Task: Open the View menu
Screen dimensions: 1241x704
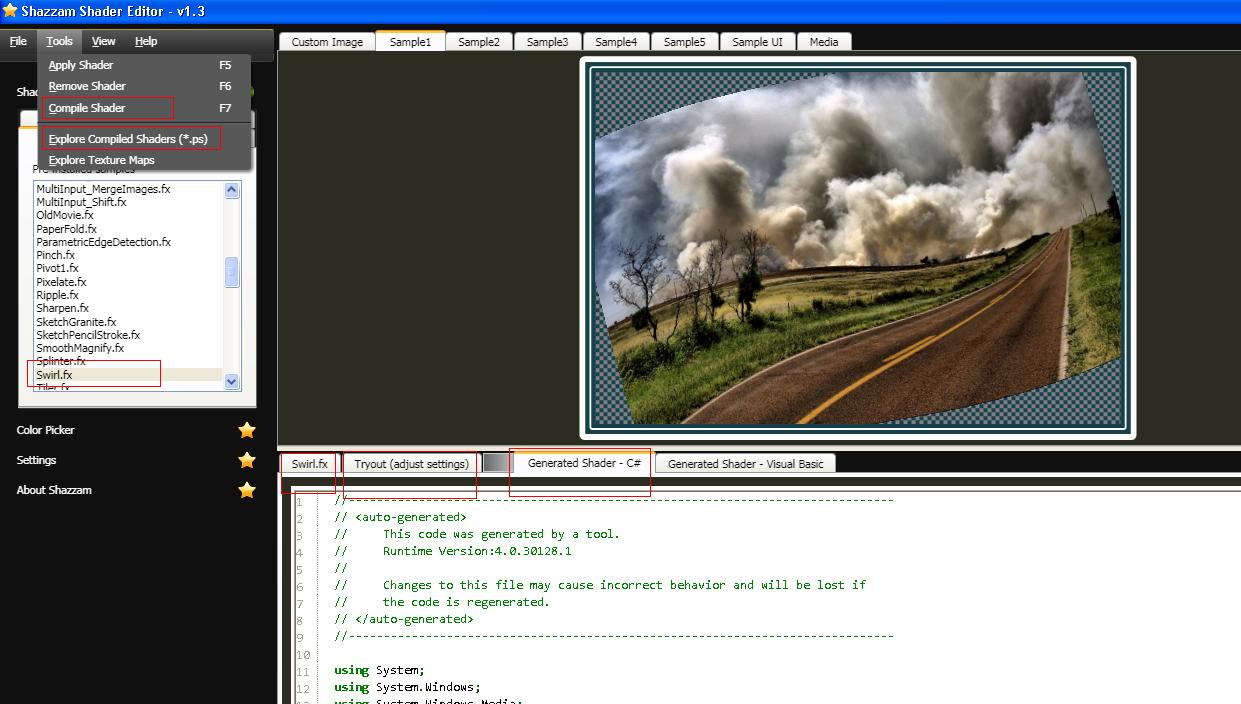Action: point(103,41)
